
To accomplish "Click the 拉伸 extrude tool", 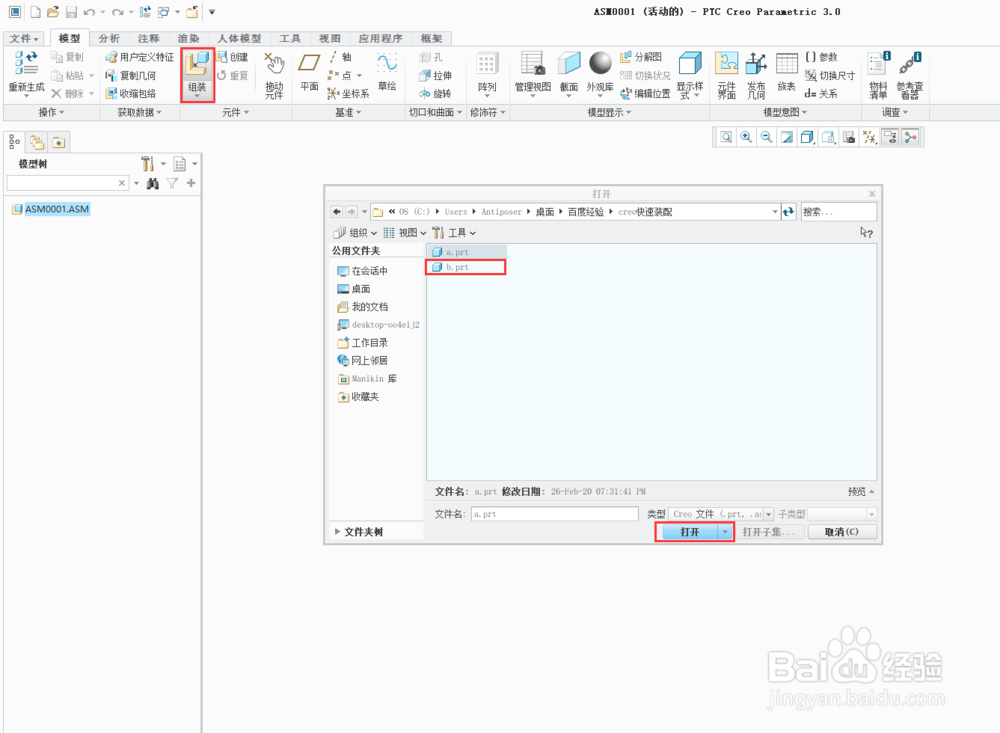I will click(435, 75).
